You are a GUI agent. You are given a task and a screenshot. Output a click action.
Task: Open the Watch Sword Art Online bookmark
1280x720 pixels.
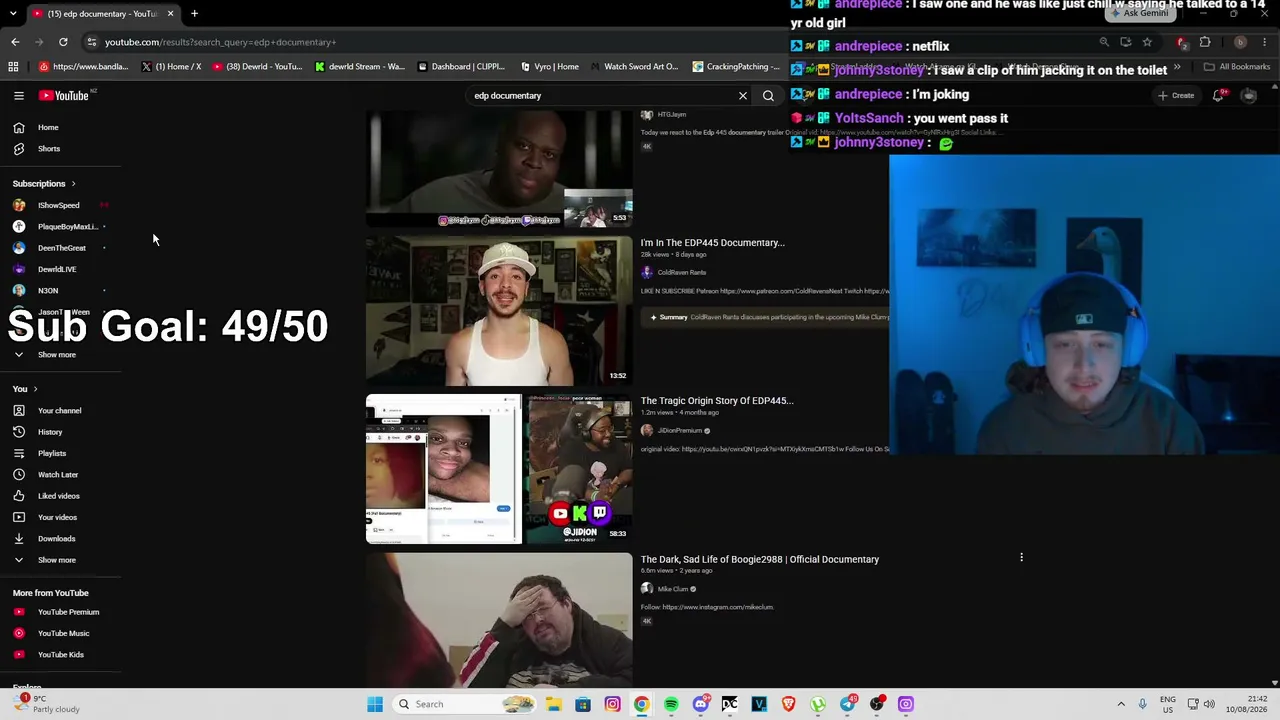click(634, 67)
